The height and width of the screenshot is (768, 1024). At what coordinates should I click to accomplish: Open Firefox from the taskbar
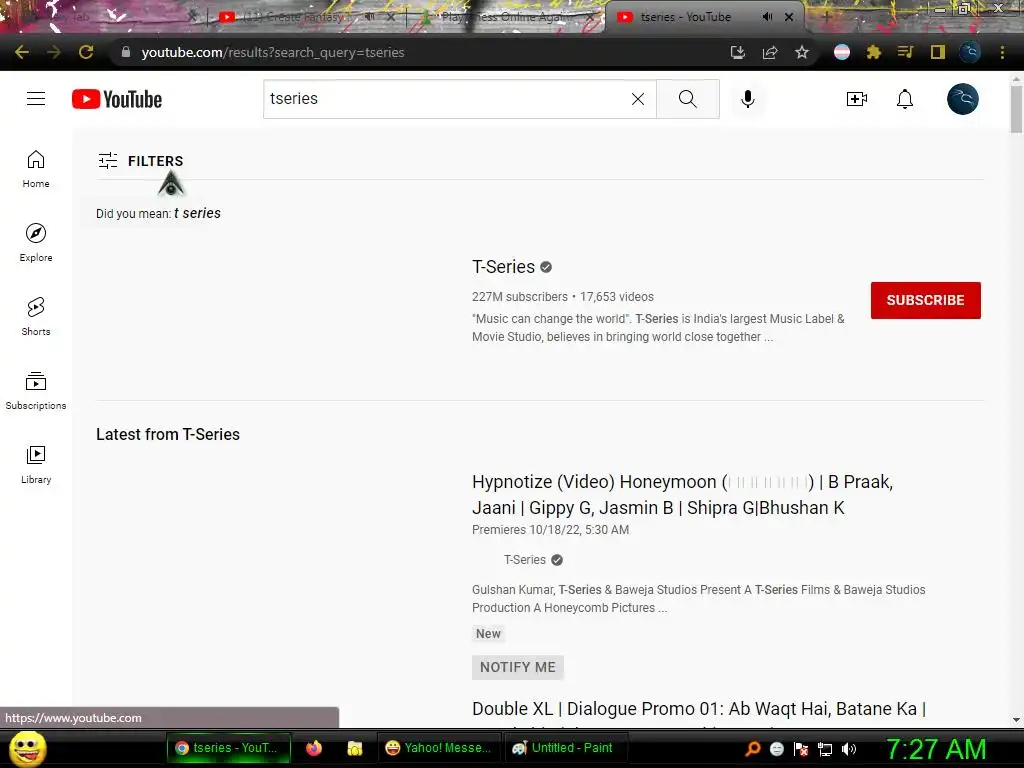tap(314, 748)
